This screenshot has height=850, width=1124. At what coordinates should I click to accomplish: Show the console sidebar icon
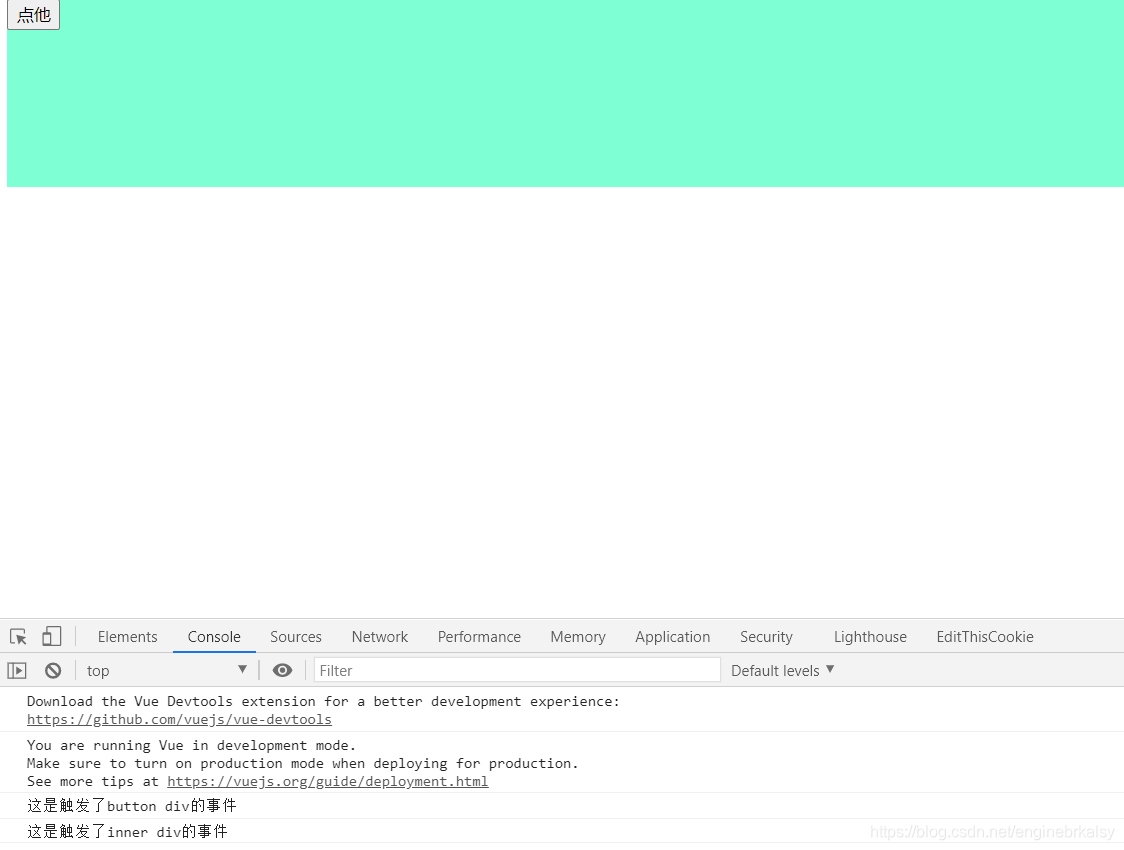click(x=16, y=671)
